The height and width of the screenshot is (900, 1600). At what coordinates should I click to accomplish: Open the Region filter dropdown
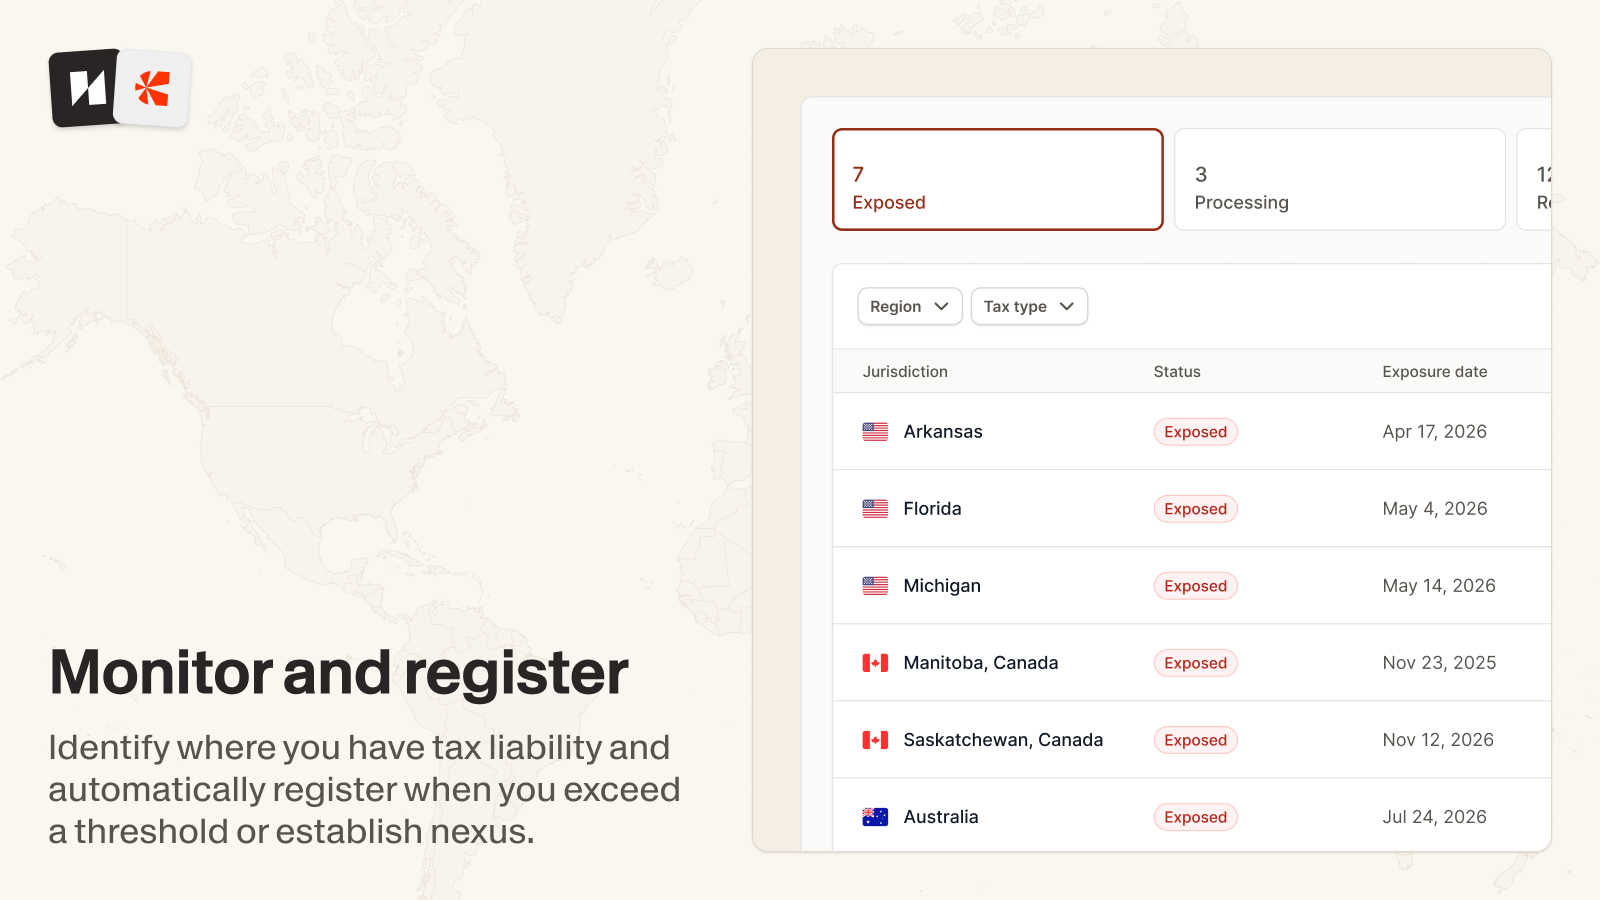(909, 307)
